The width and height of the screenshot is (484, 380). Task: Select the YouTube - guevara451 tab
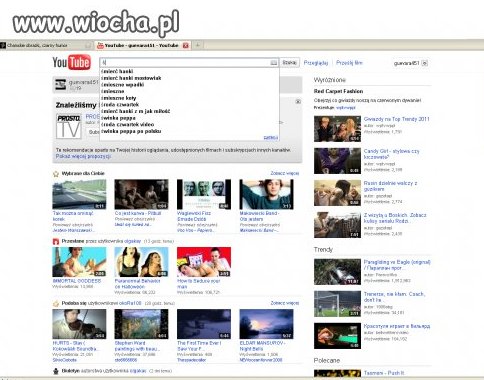pos(142,45)
